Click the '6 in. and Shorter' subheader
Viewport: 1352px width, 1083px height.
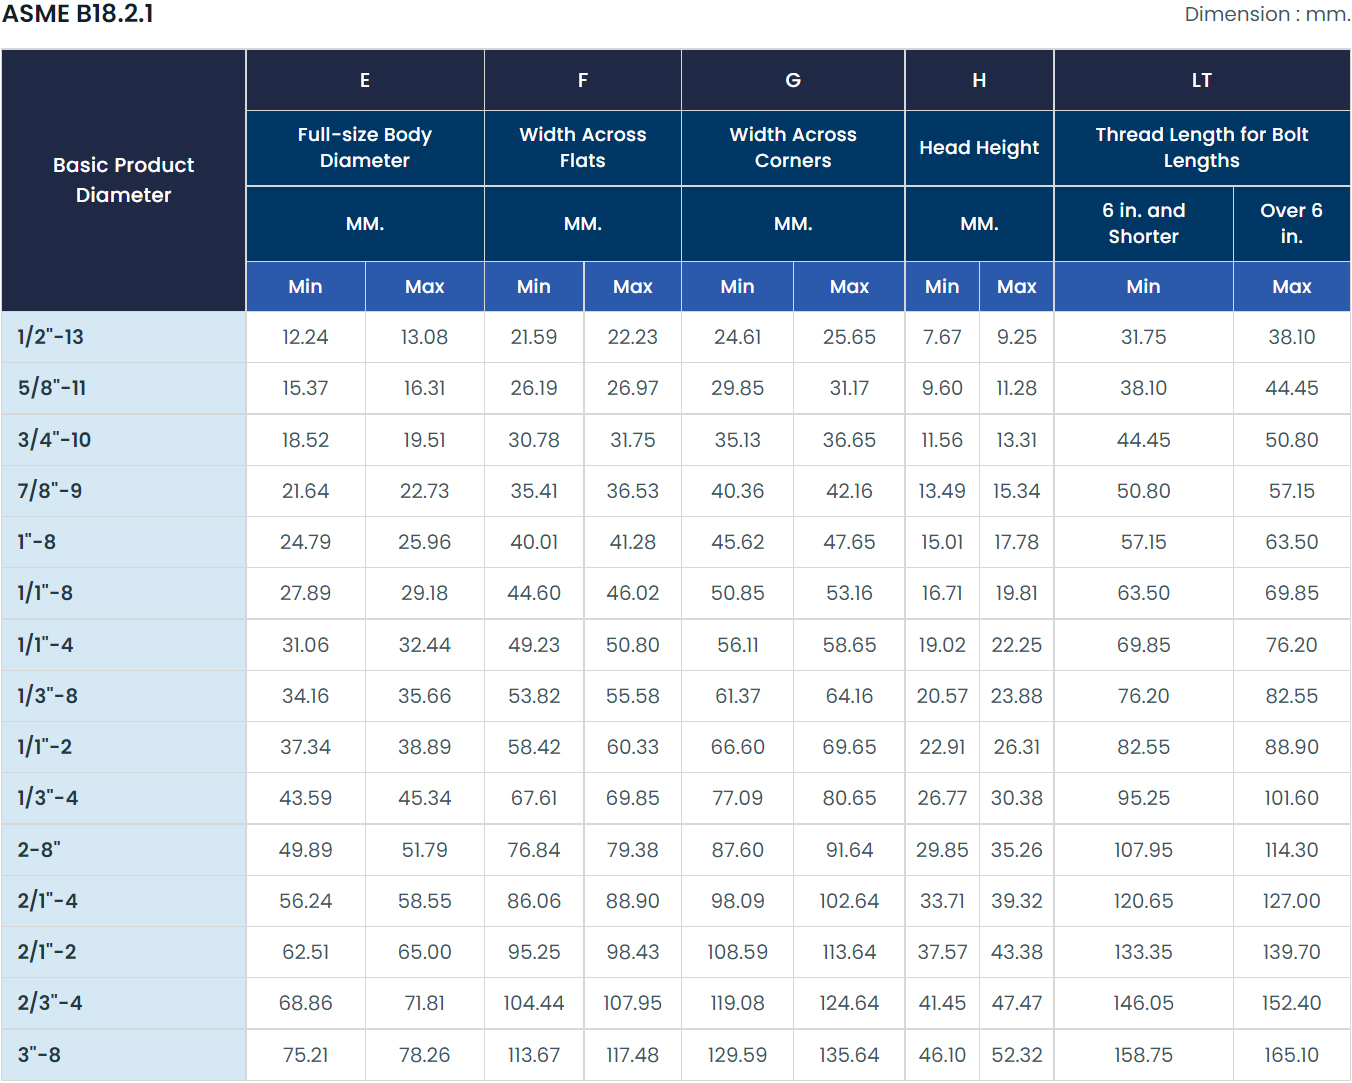coord(1144,223)
